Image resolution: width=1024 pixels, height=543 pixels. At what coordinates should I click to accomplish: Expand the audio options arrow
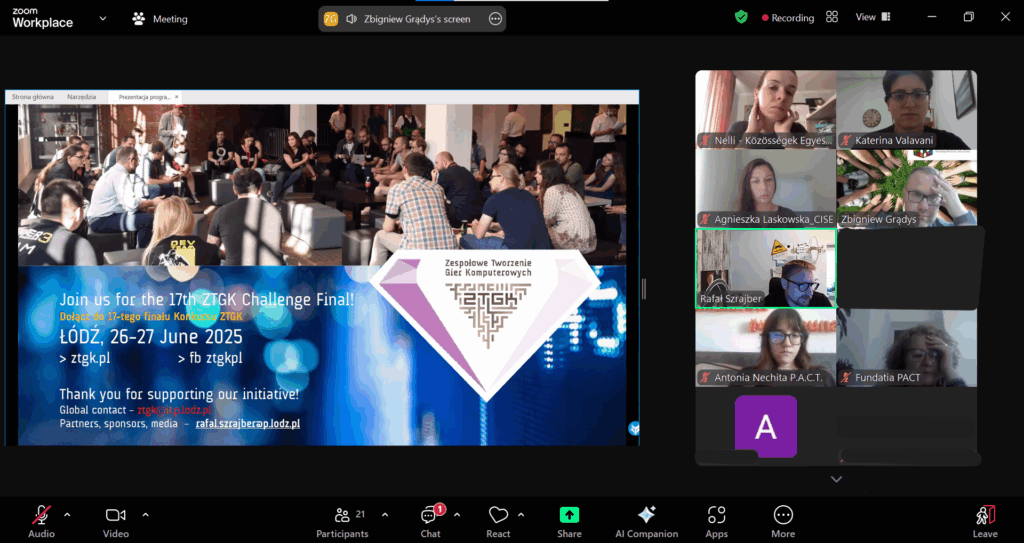(67, 515)
